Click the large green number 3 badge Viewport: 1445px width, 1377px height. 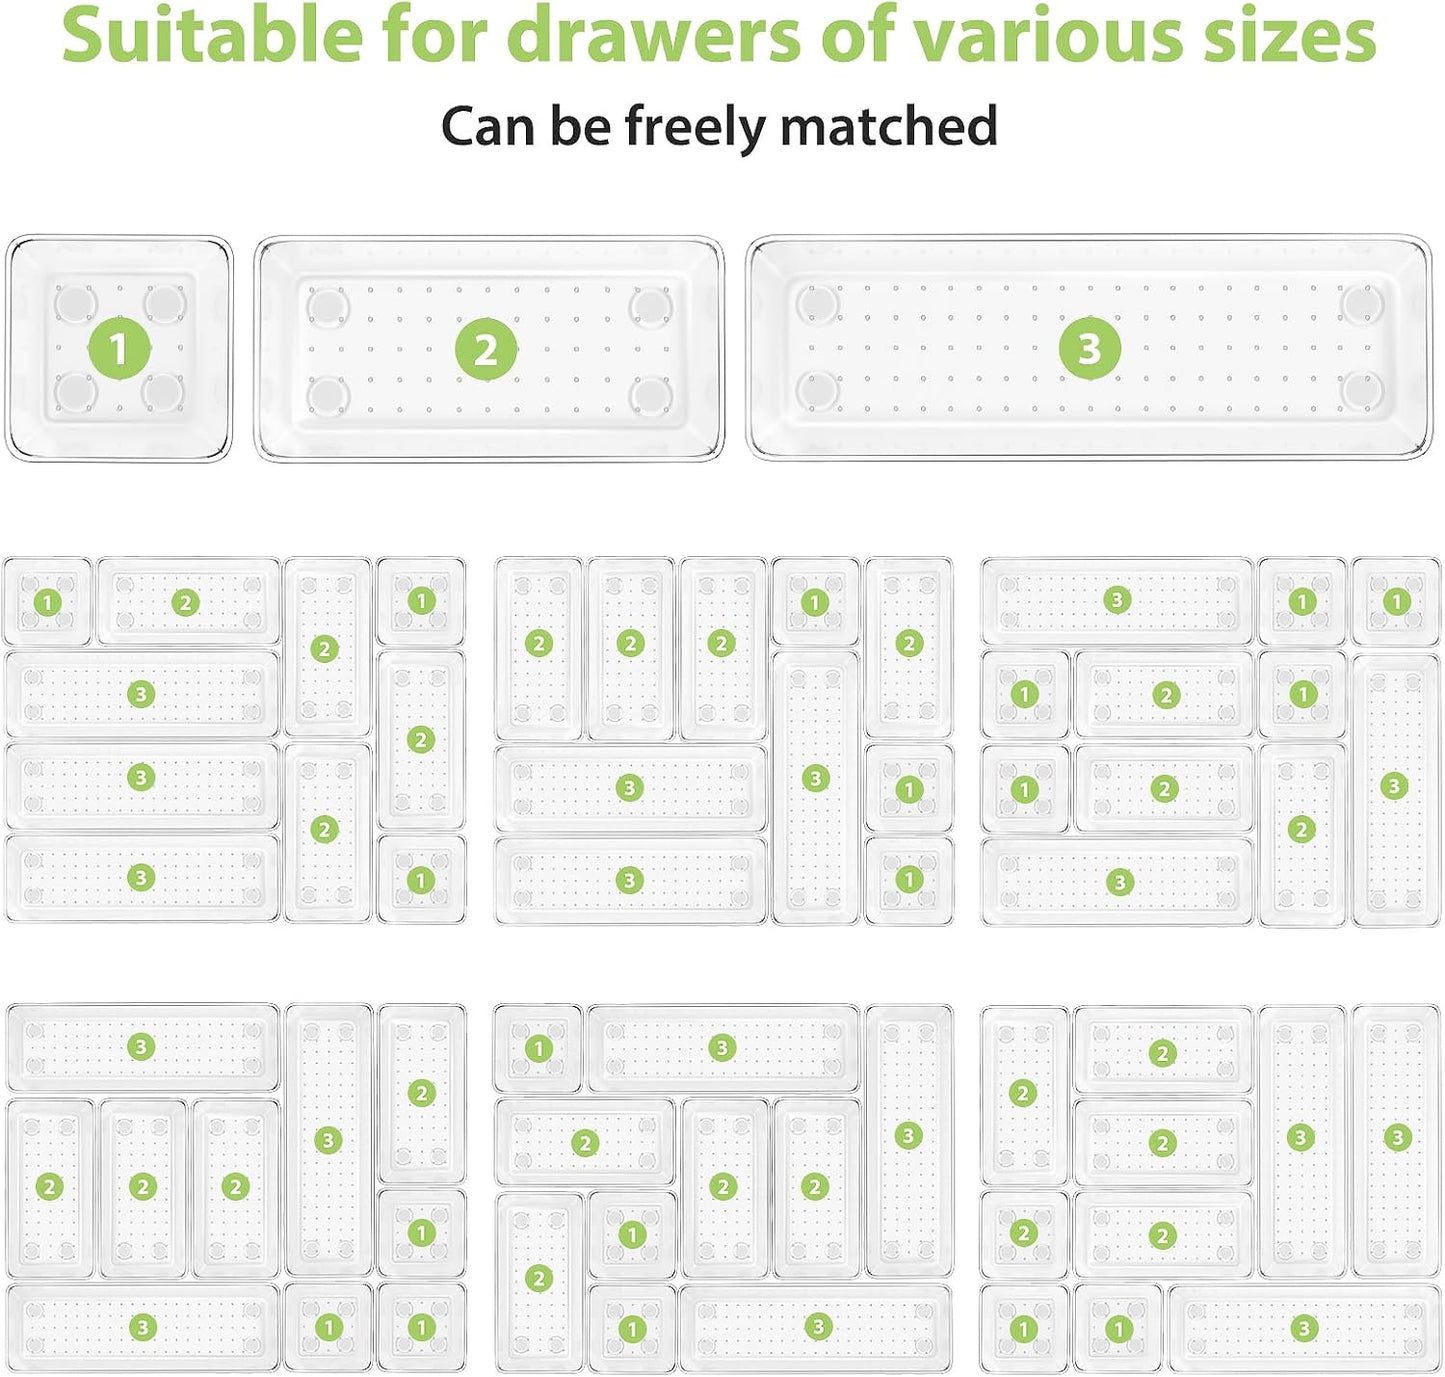tap(1090, 348)
